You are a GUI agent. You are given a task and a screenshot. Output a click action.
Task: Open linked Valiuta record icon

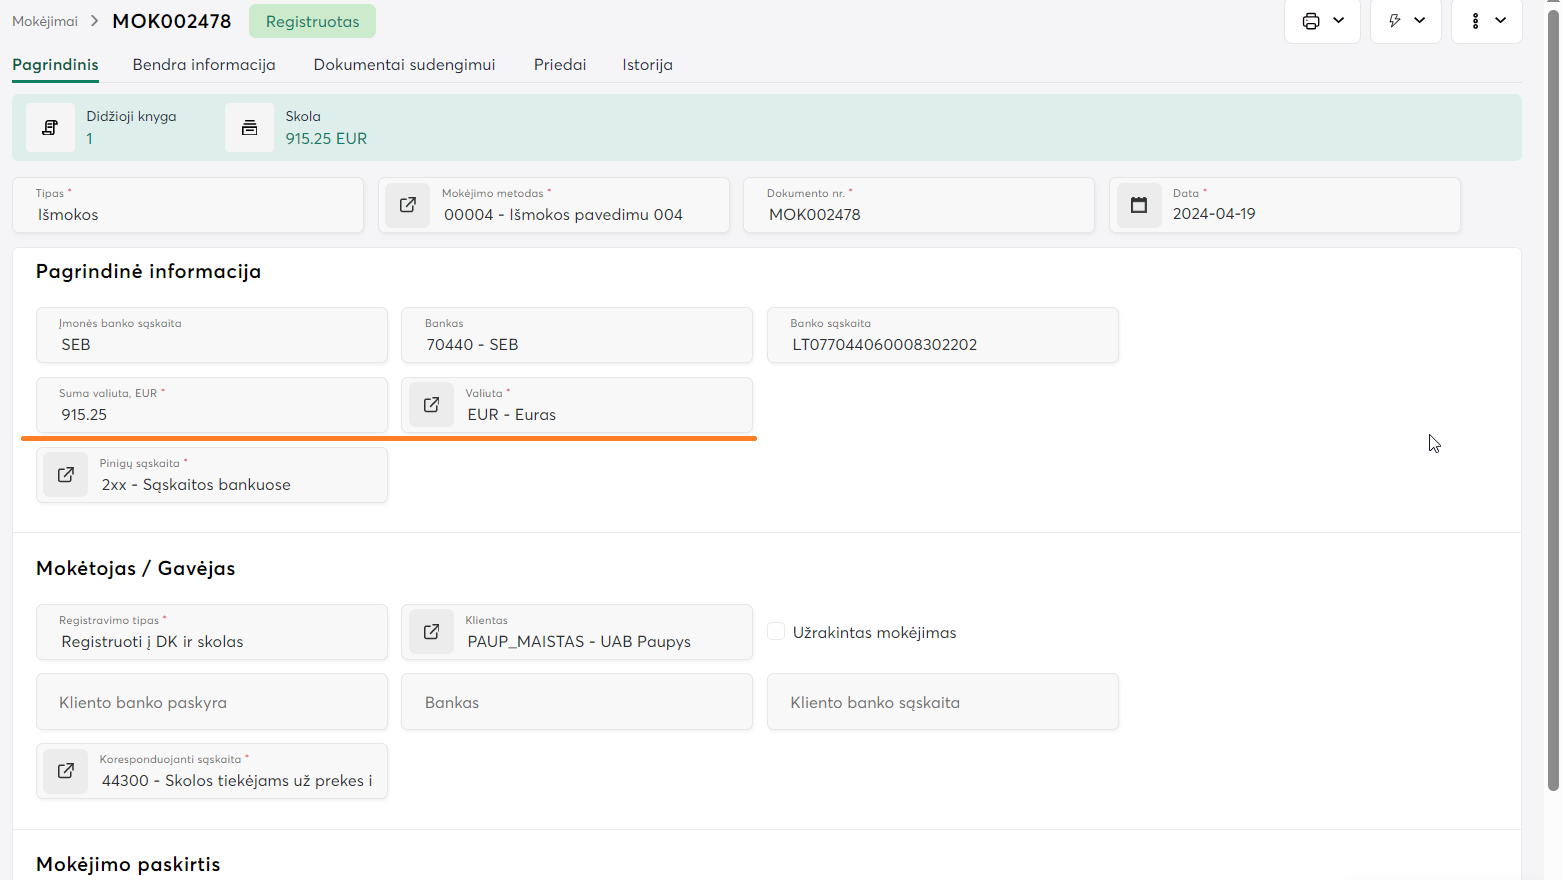point(431,405)
